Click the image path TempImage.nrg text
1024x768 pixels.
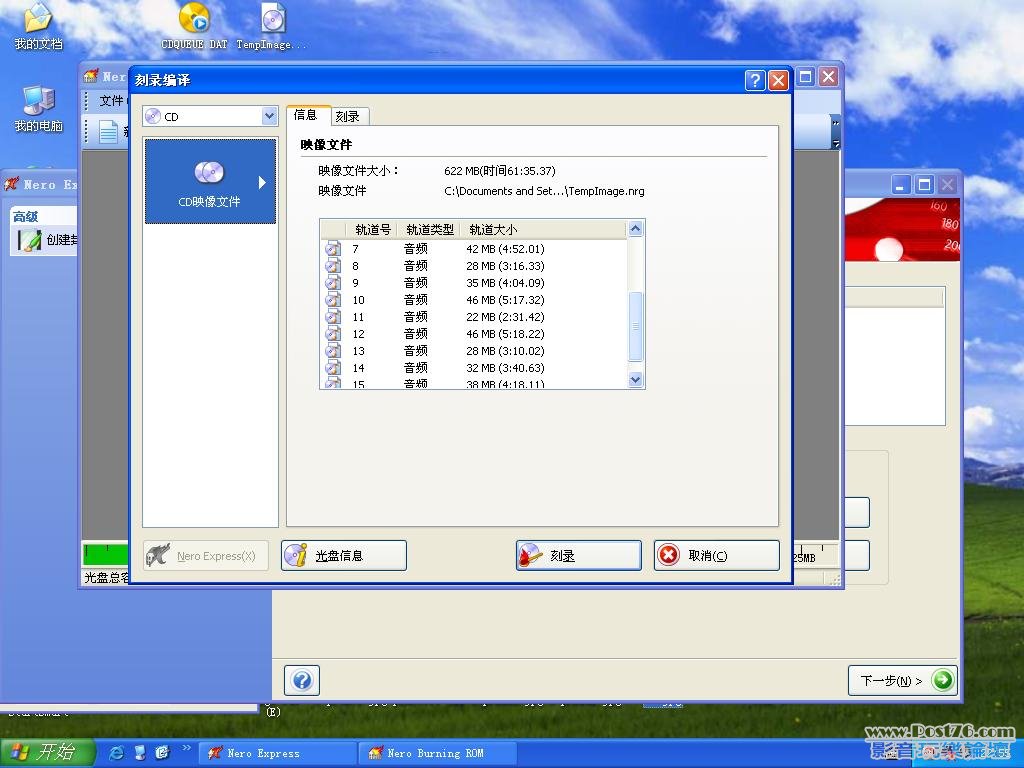click(544, 191)
